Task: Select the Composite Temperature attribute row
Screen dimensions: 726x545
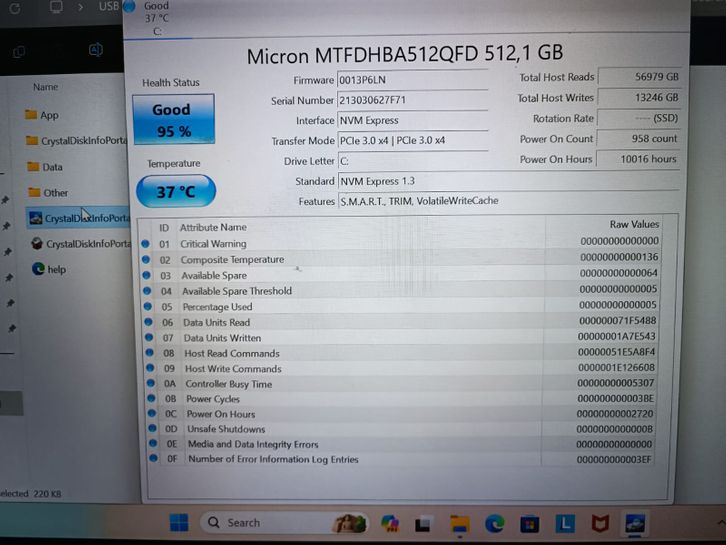Action: point(401,258)
